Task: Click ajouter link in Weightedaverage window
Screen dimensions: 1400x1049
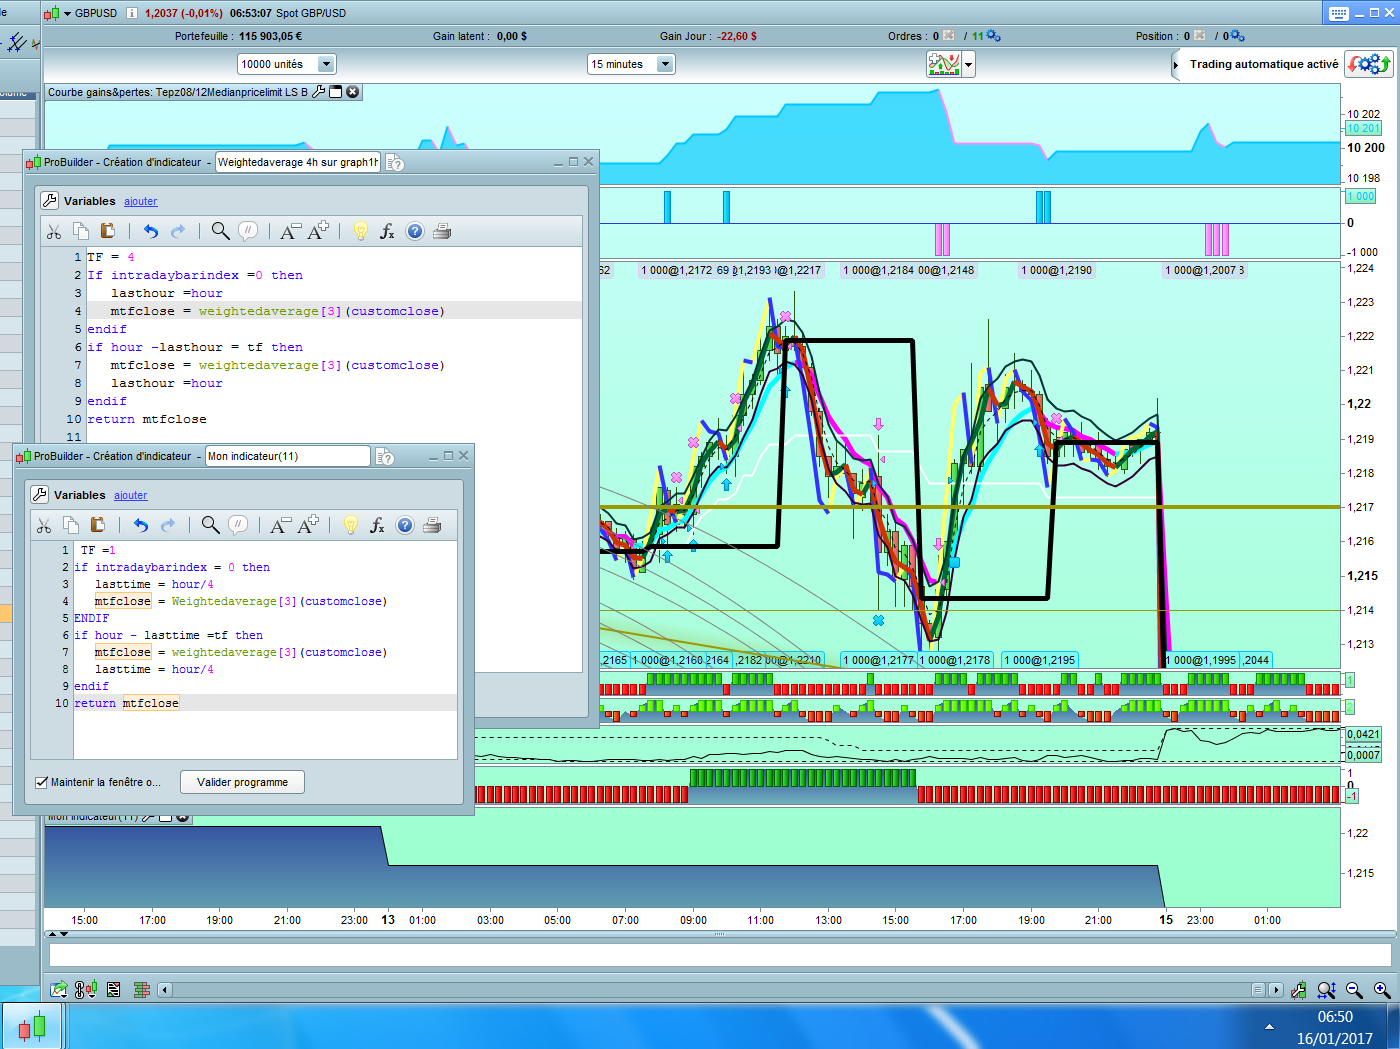Action: point(140,201)
